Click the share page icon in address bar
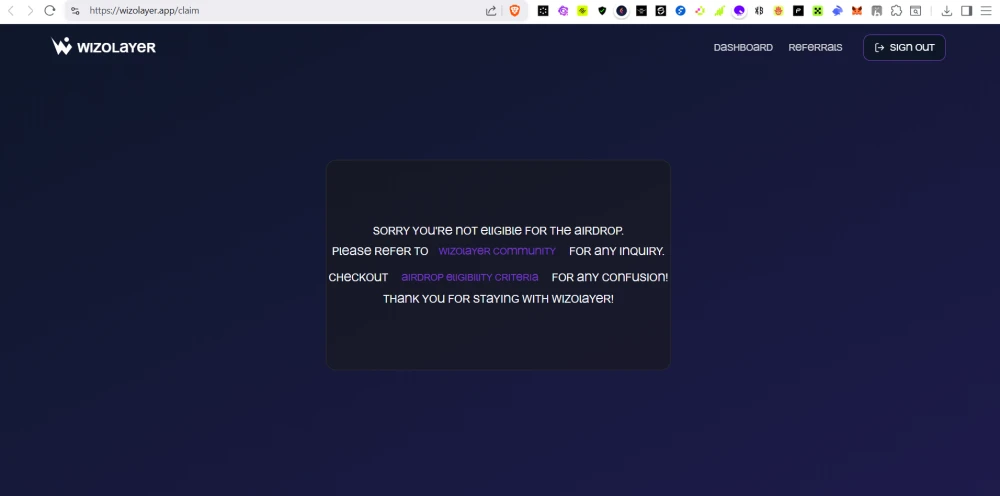Screen dimensions: 1000x496 491,11
